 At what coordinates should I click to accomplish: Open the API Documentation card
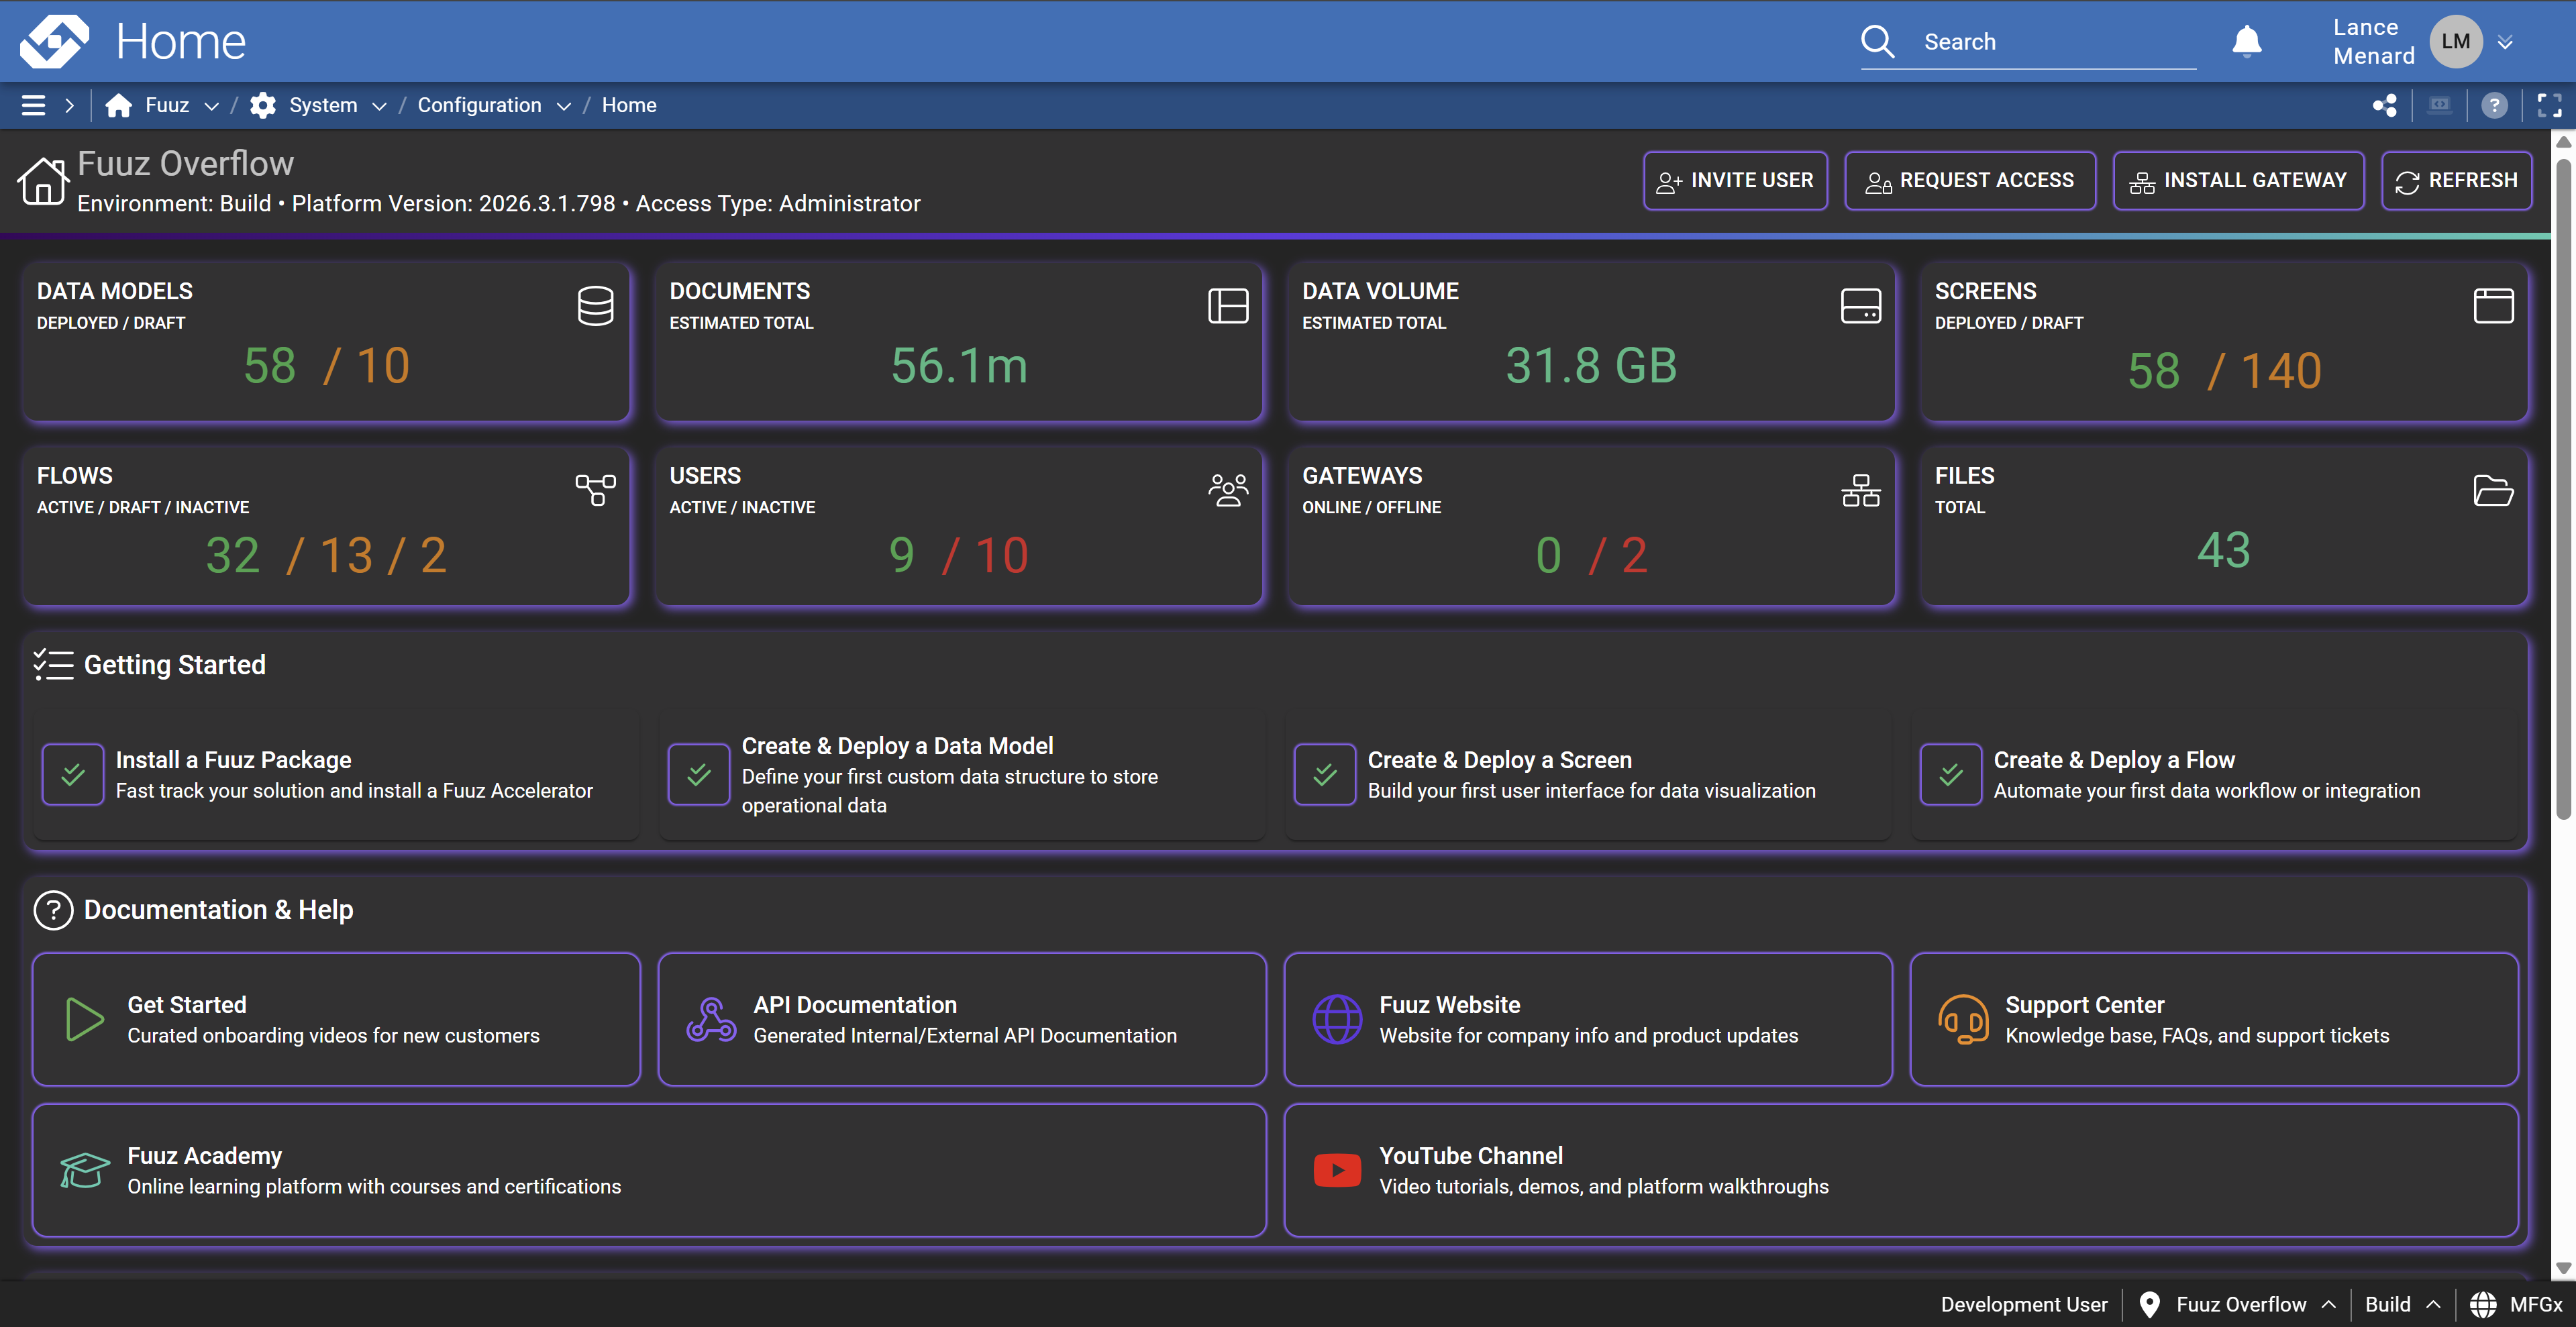(x=962, y=1019)
